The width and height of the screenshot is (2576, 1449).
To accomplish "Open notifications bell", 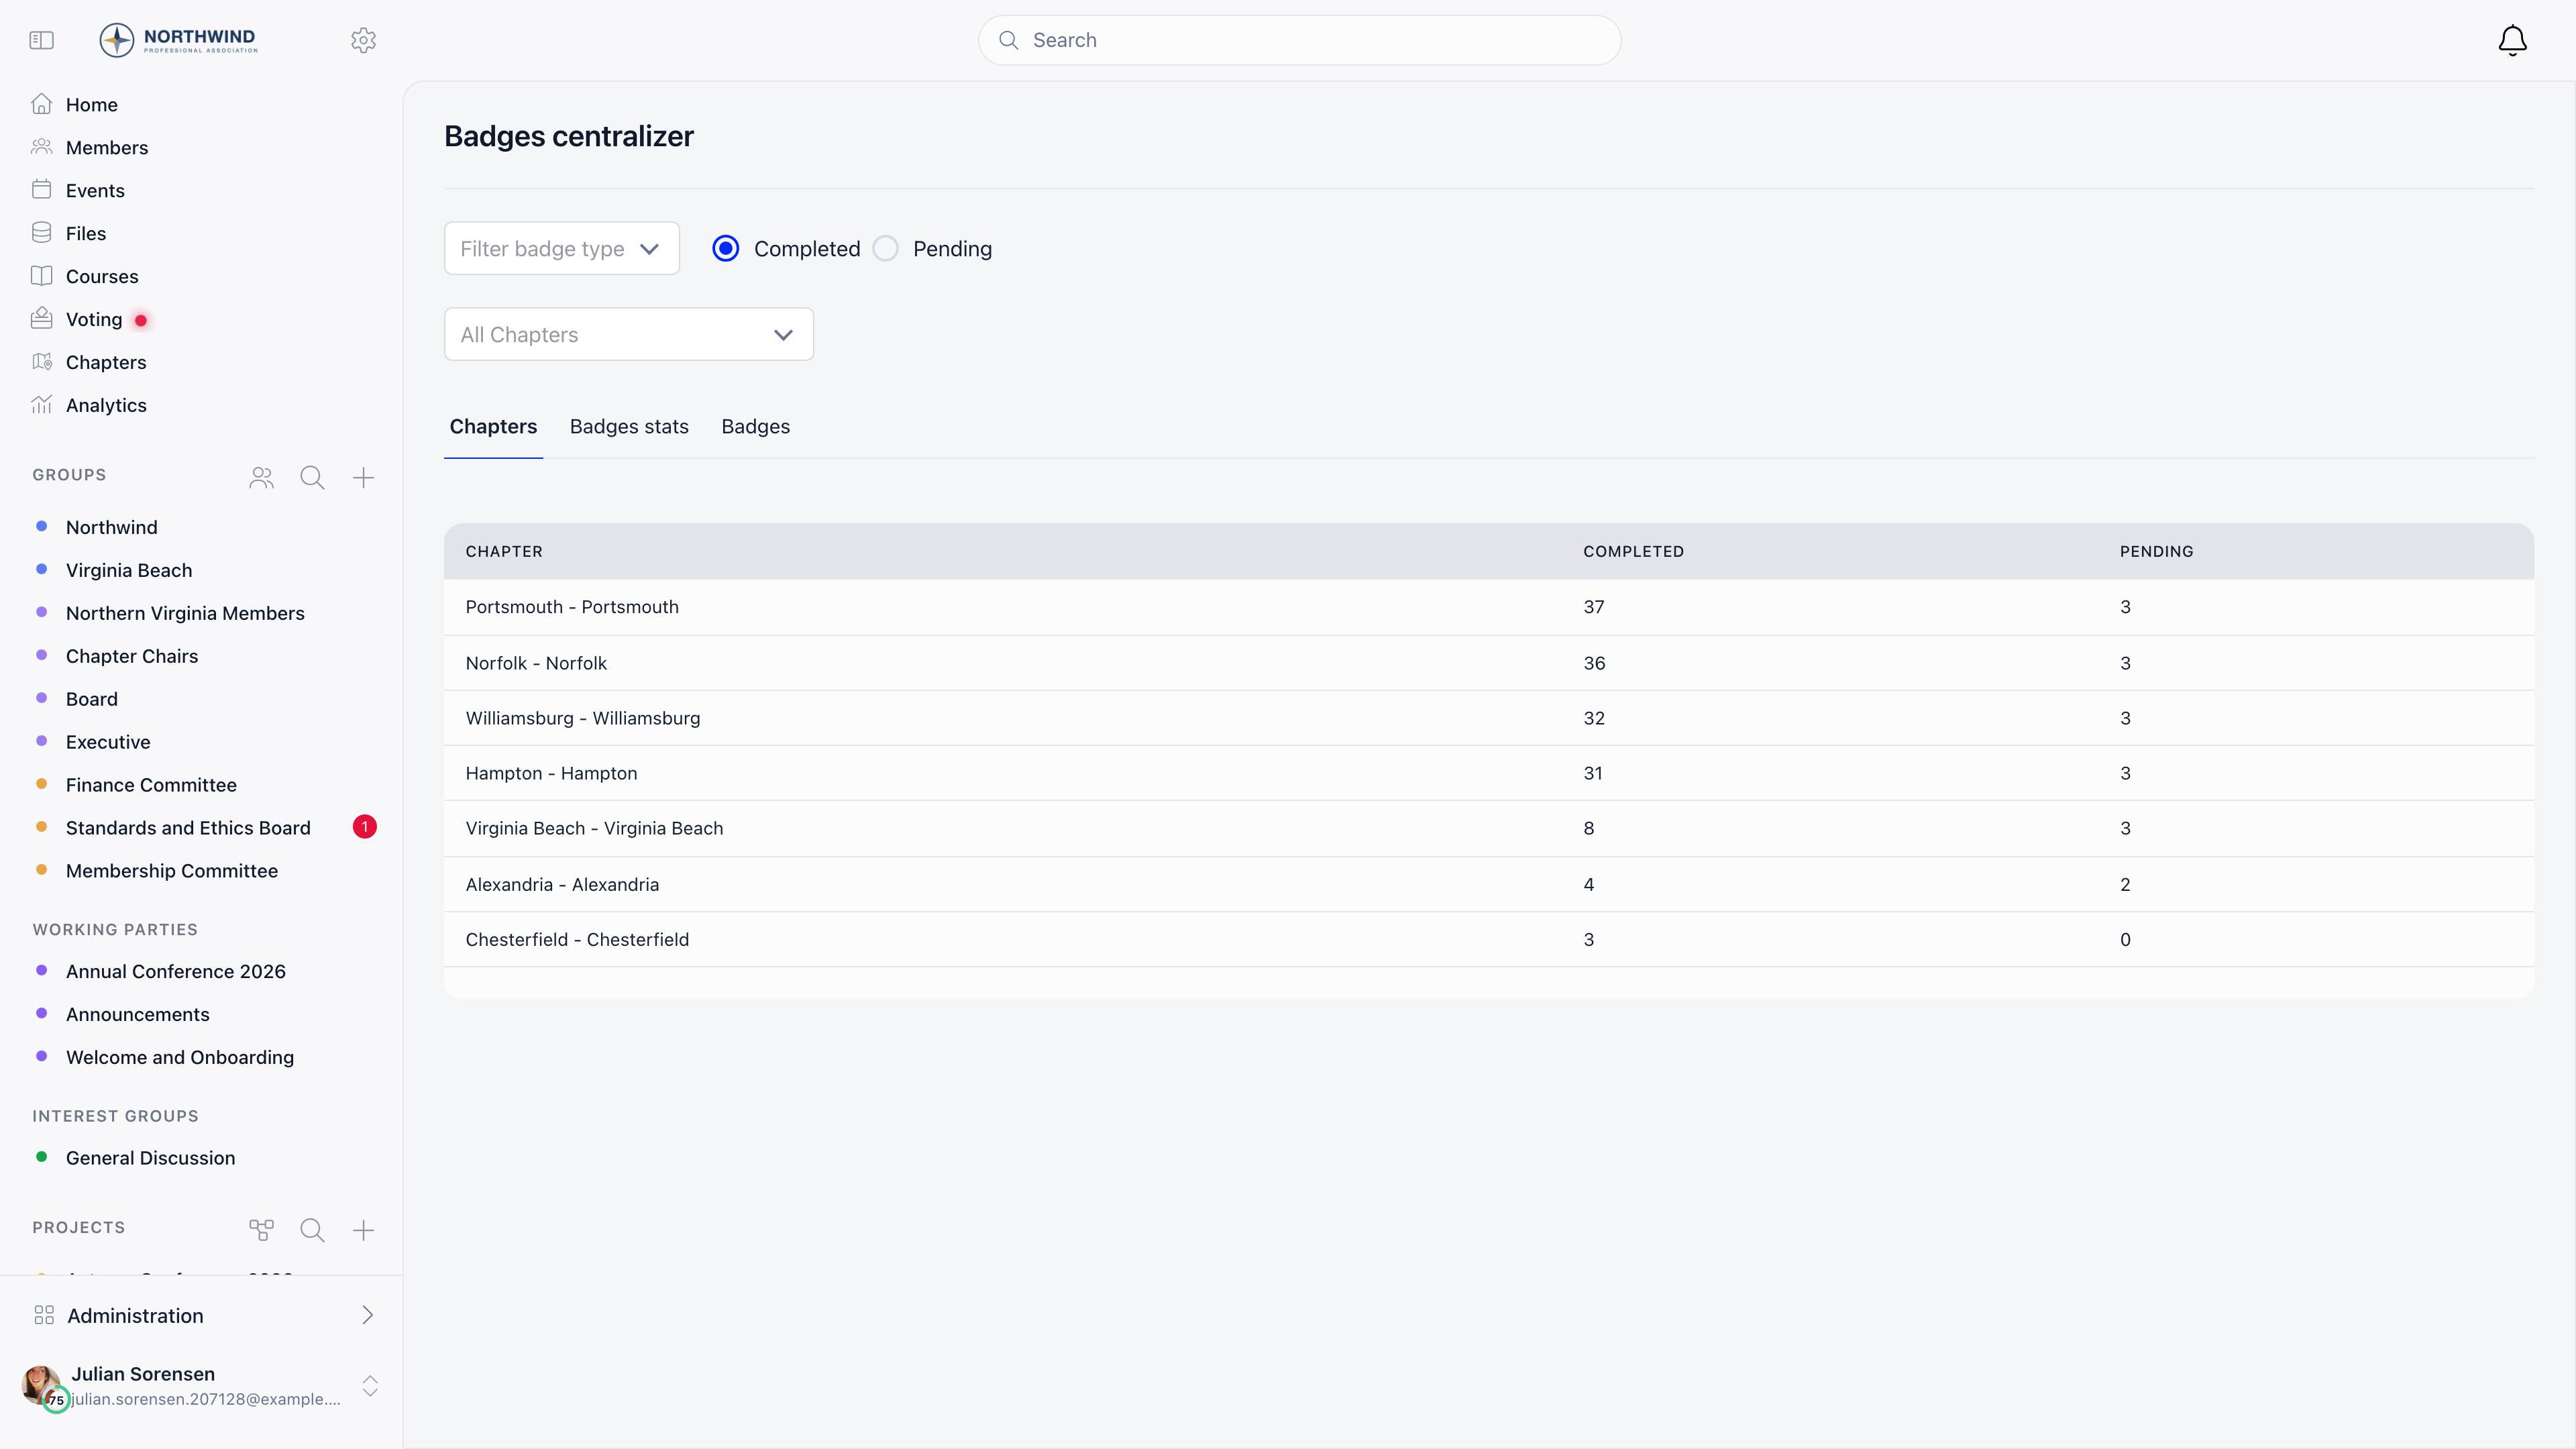I will (2512, 40).
